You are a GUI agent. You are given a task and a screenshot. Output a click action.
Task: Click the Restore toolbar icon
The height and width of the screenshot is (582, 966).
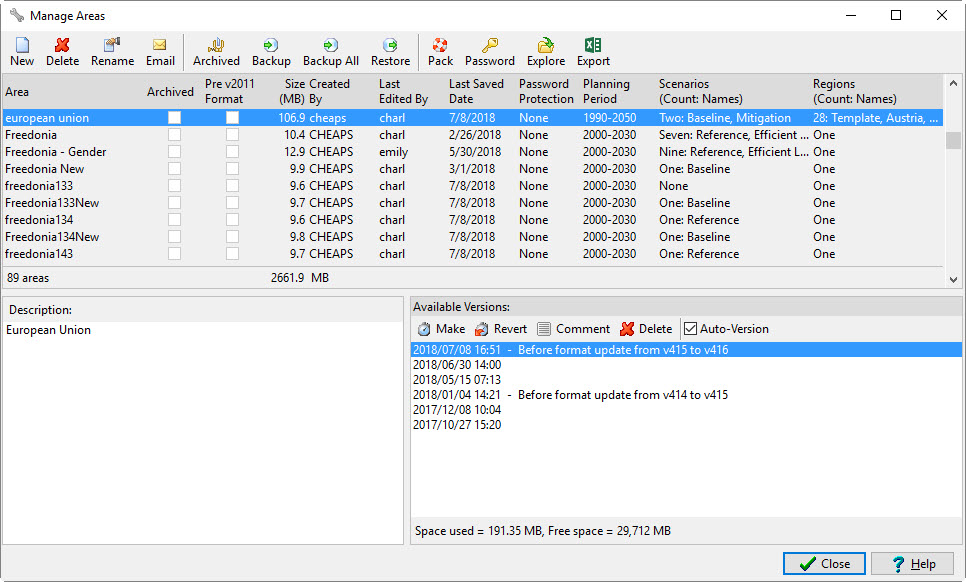click(x=390, y=45)
